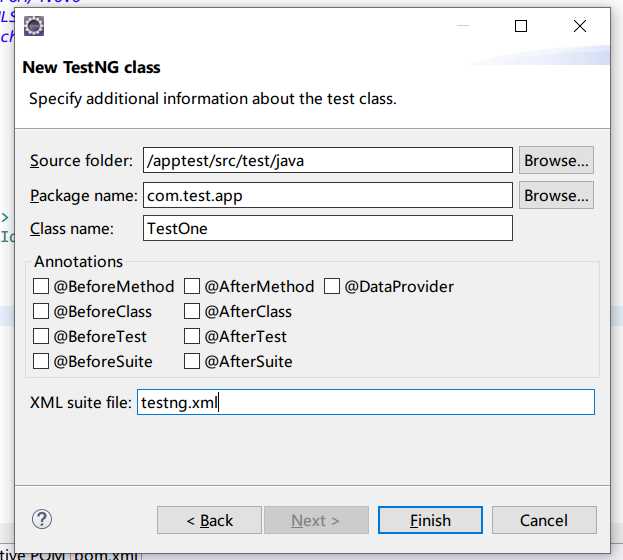Open the help question mark icon

click(42, 519)
